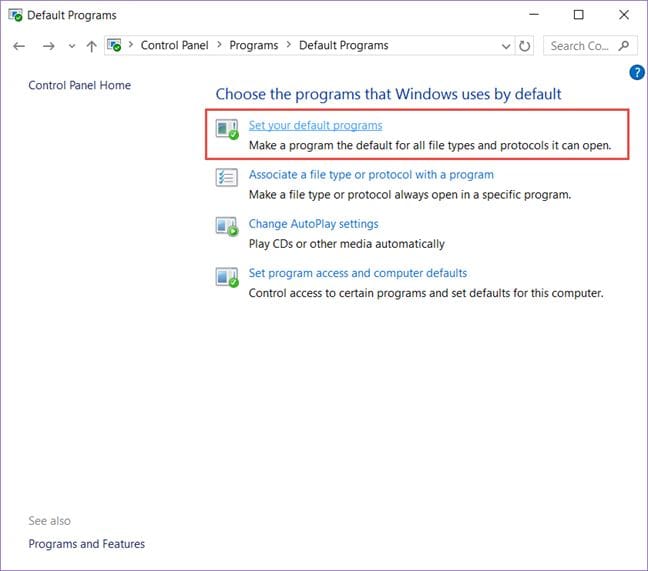Click 'Make a file type or protocol' description
Image resolution: width=648 pixels, height=571 pixels.
(x=410, y=195)
